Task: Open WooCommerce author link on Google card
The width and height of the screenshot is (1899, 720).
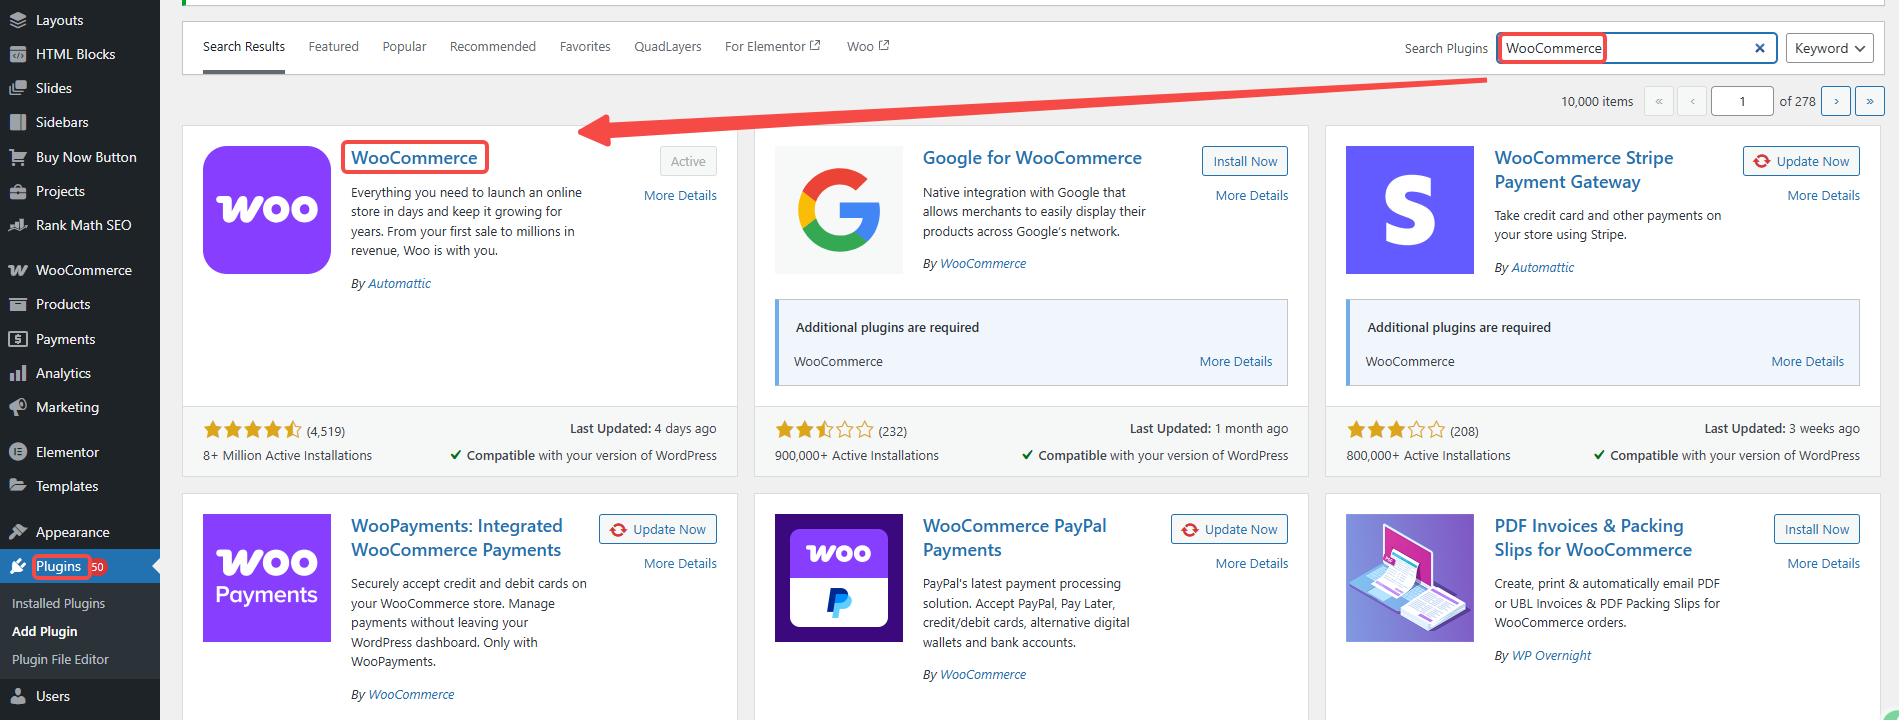Action: 983,264
